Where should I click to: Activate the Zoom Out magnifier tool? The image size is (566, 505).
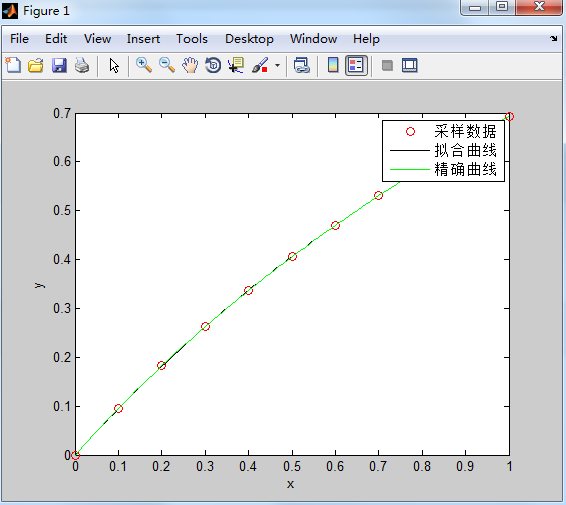[x=167, y=65]
